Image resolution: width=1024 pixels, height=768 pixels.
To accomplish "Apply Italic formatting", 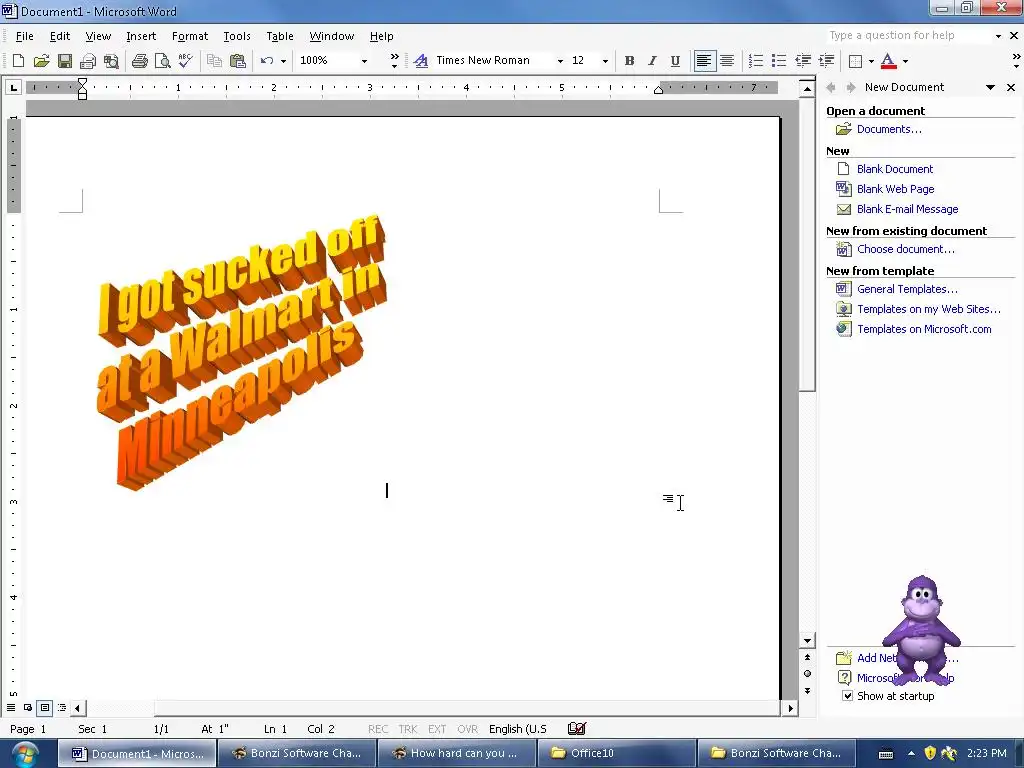I will [x=652, y=61].
